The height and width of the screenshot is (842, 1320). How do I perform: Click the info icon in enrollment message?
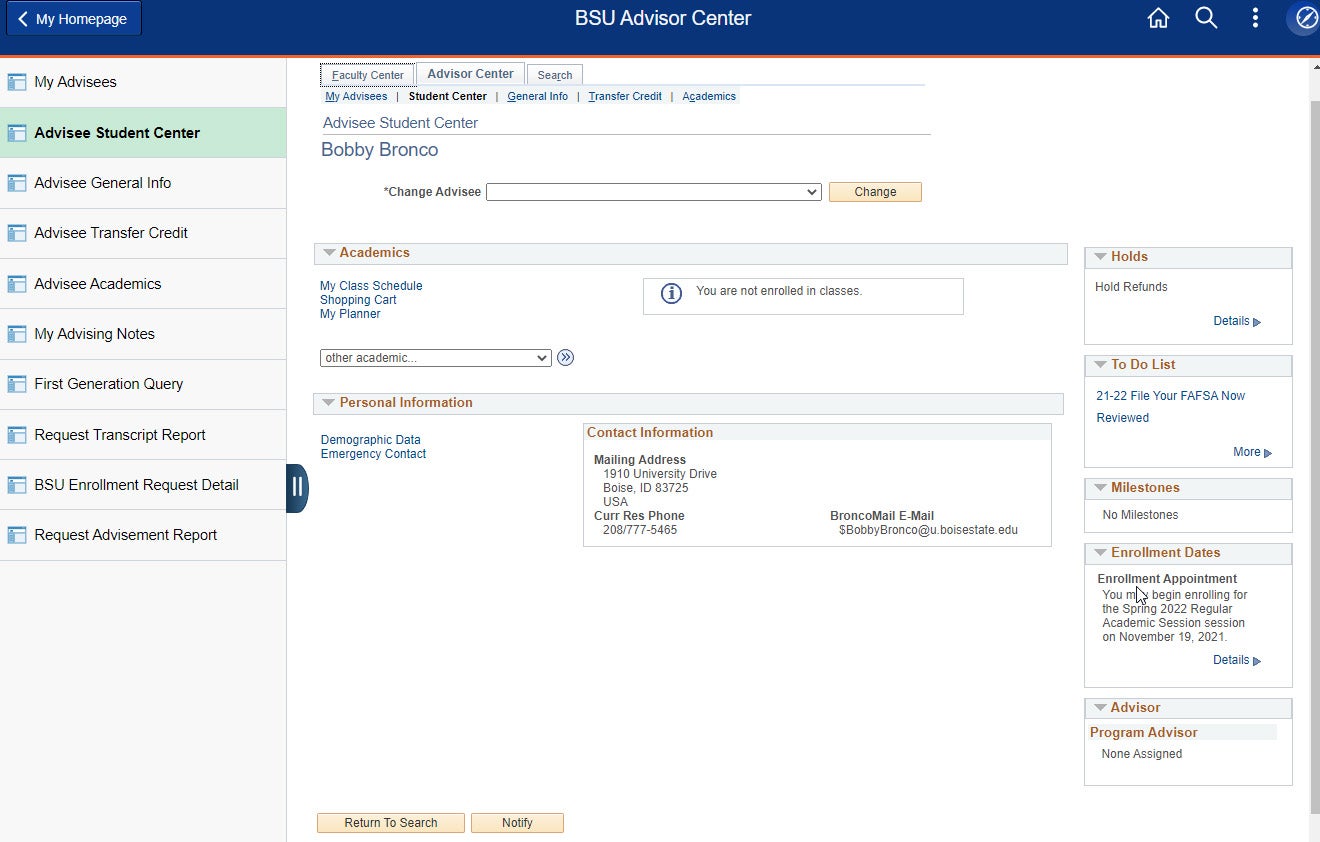click(671, 293)
